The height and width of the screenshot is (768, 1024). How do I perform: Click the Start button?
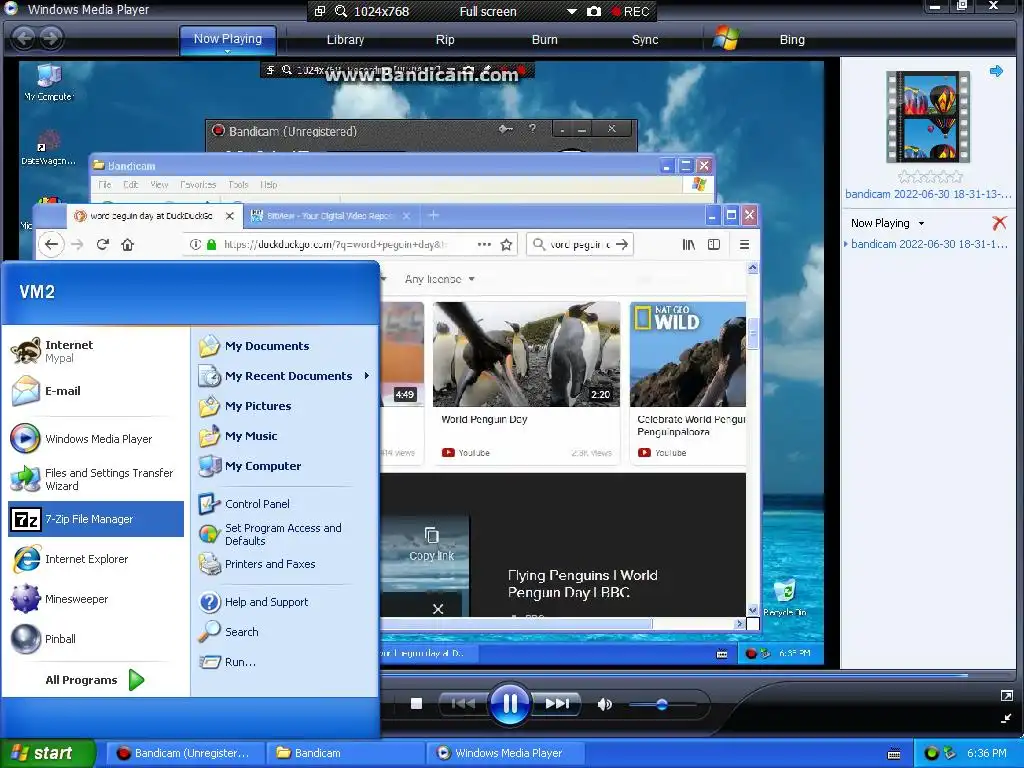[x=47, y=753]
